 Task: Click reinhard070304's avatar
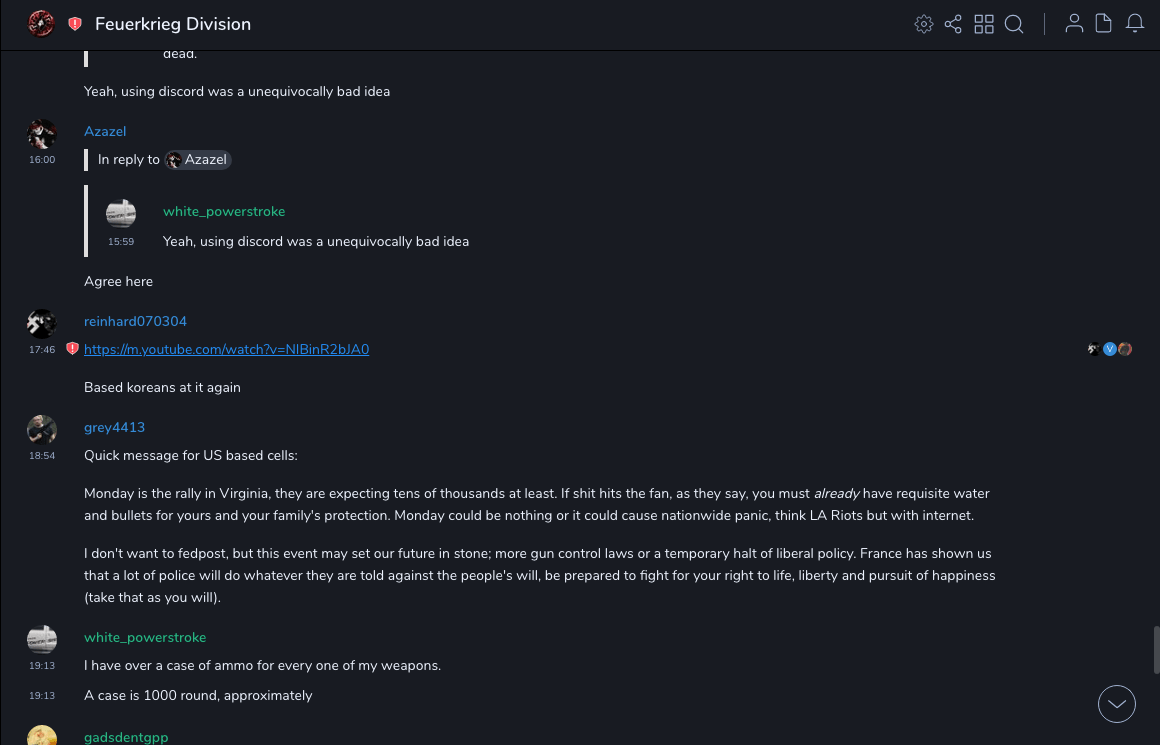[41, 323]
